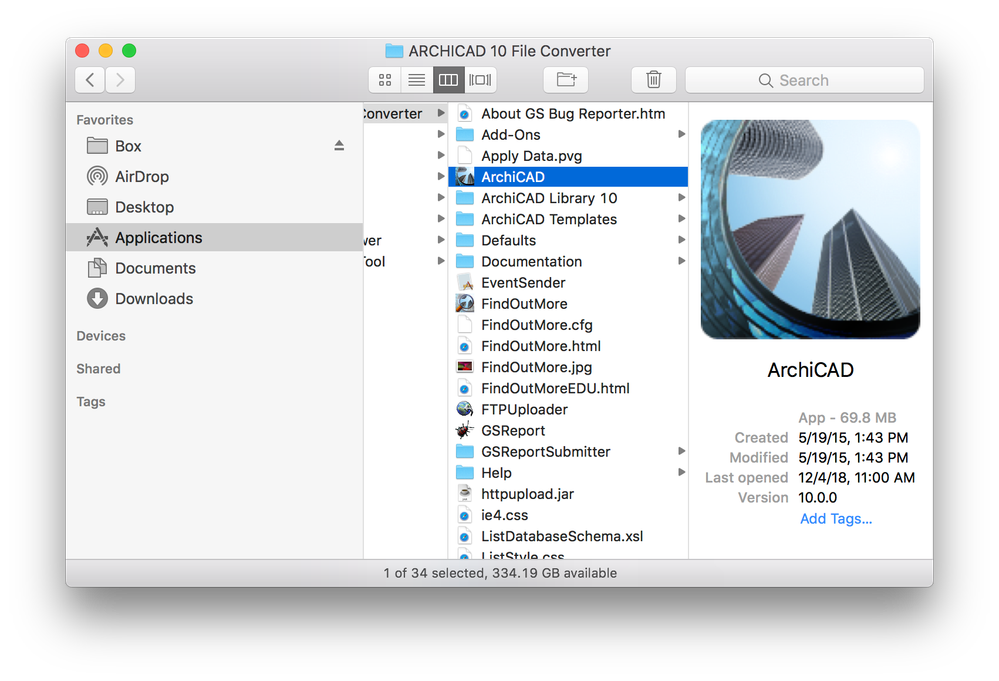Click the ArchiCAD app icon in list

click(x=465, y=177)
